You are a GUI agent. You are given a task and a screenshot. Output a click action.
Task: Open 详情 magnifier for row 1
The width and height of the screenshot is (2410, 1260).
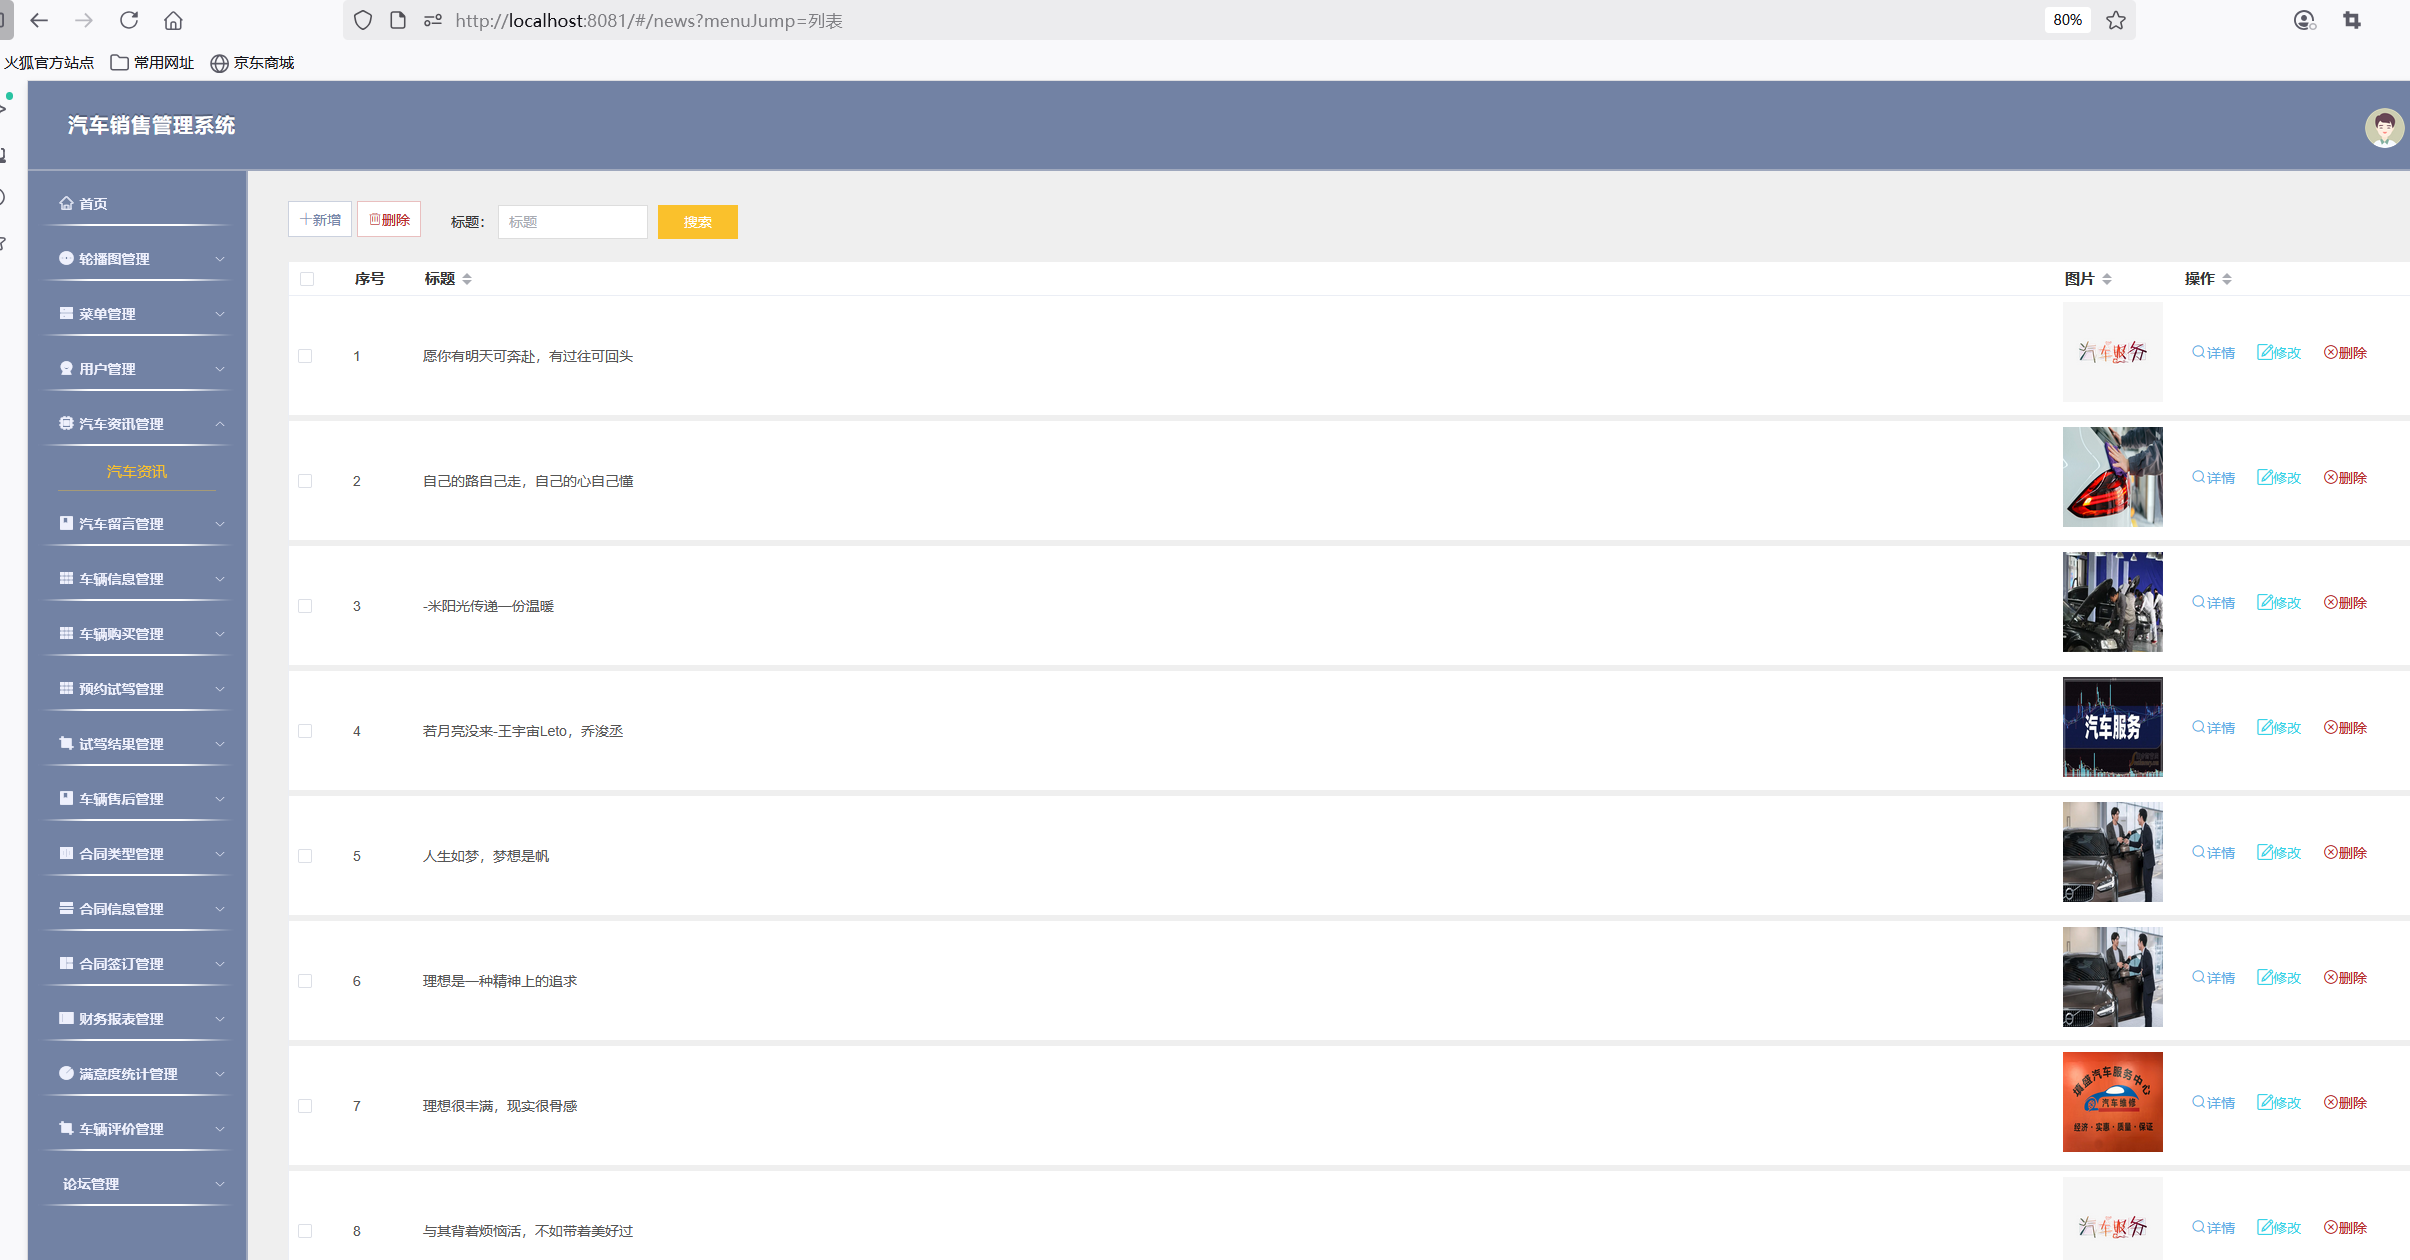tap(2198, 352)
